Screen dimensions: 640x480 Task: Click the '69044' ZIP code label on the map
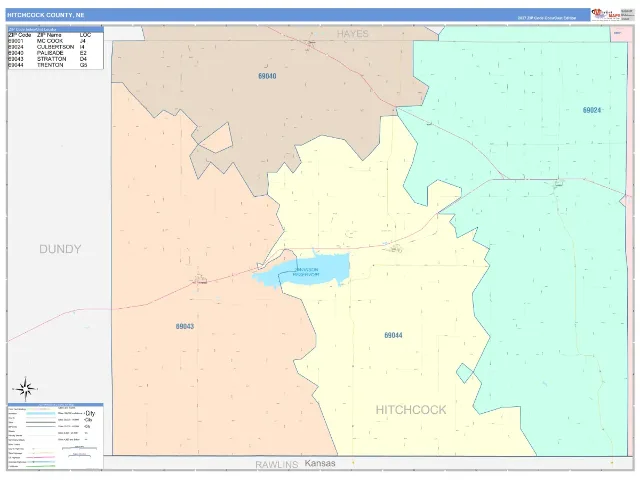[393, 335]
